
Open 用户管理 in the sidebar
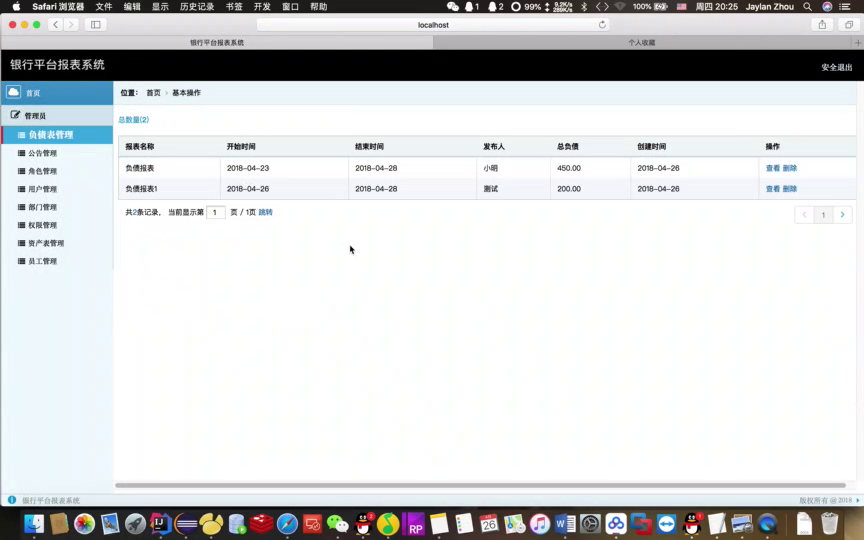pos(42,189)
